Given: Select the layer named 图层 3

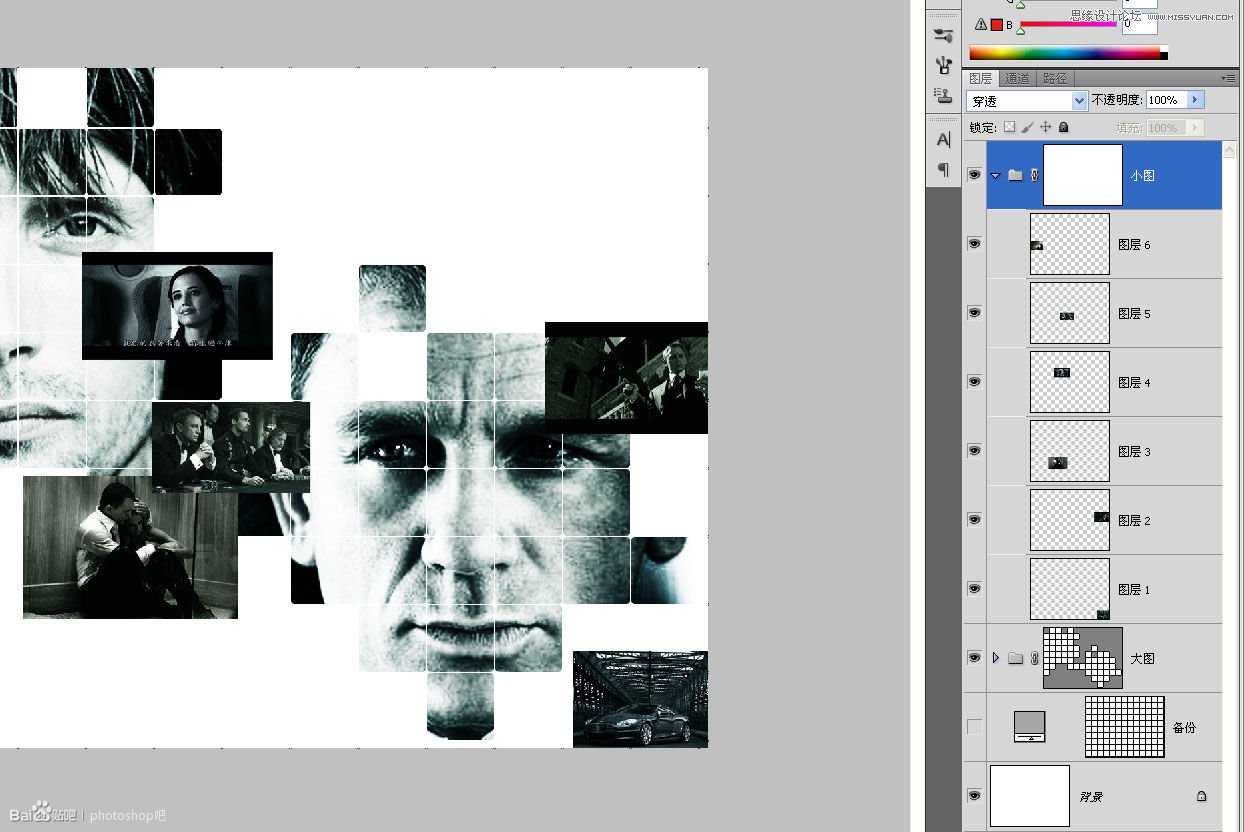Looking at the screenshot, I should (x=1134, y=452).
